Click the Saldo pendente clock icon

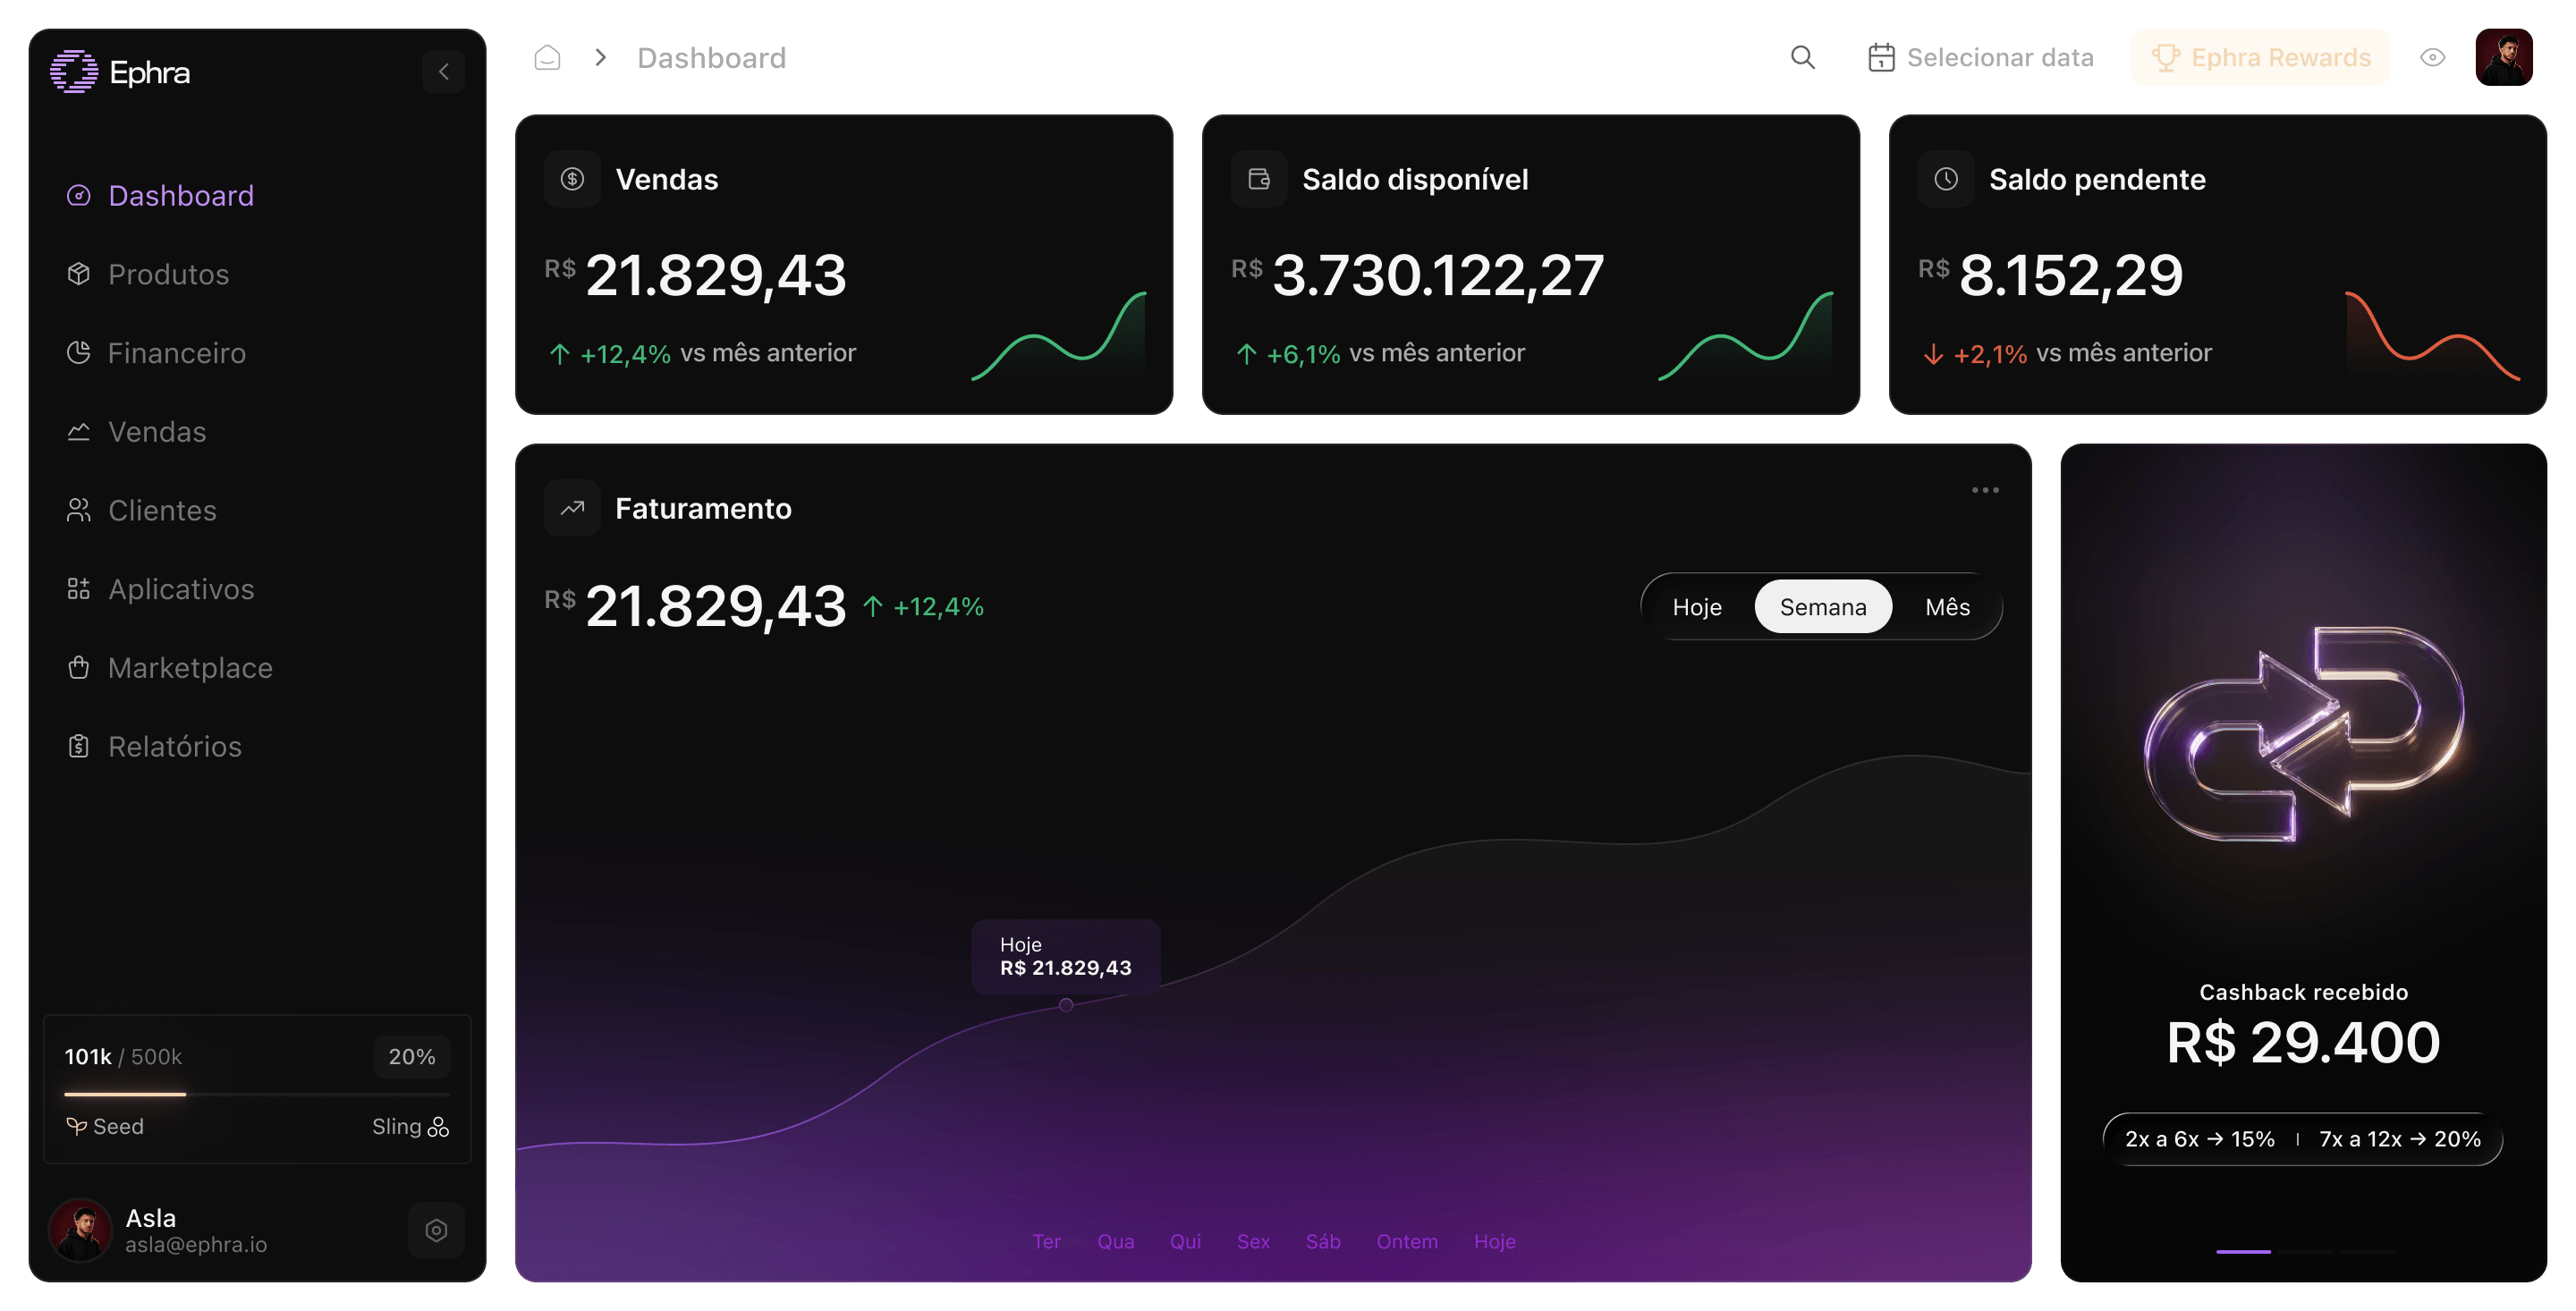1946,179
